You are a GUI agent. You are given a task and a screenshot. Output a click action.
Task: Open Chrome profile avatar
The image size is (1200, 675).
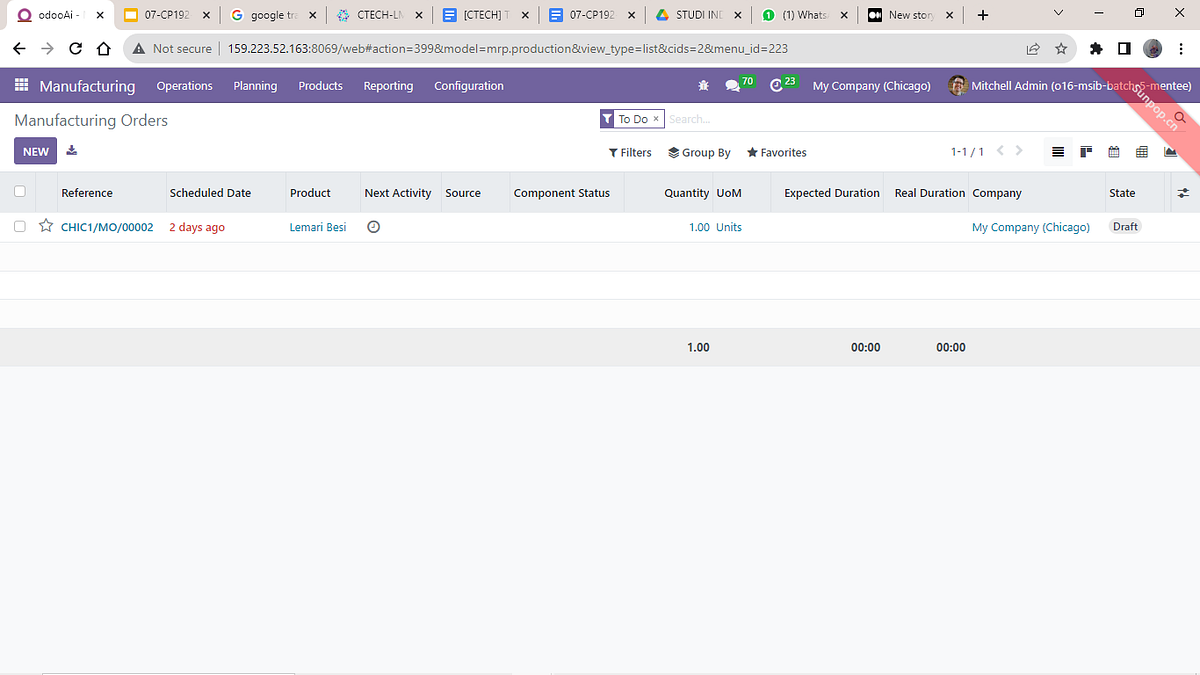1153,48
